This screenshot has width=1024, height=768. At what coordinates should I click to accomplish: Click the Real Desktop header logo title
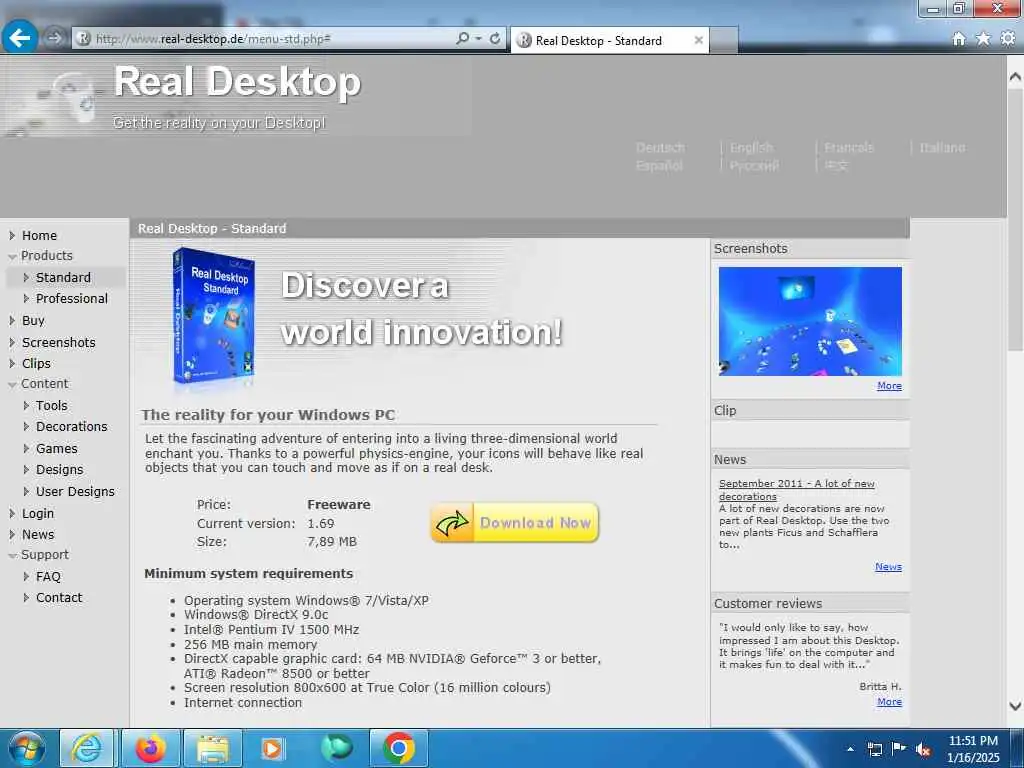[237, 82]
